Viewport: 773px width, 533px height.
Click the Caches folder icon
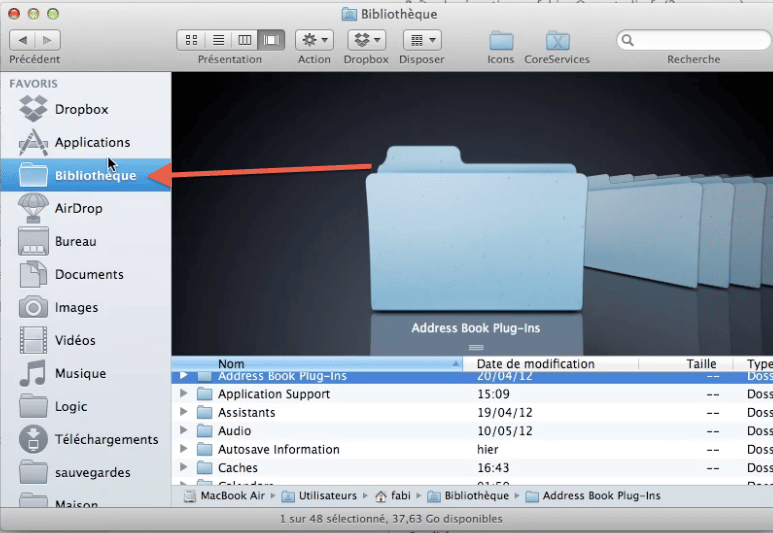coord(204,467)
